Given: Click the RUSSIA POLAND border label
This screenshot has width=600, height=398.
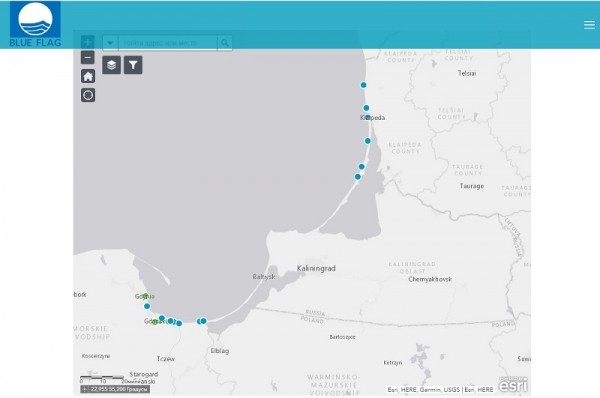Looking at the screenshot, I should [314, 316].
